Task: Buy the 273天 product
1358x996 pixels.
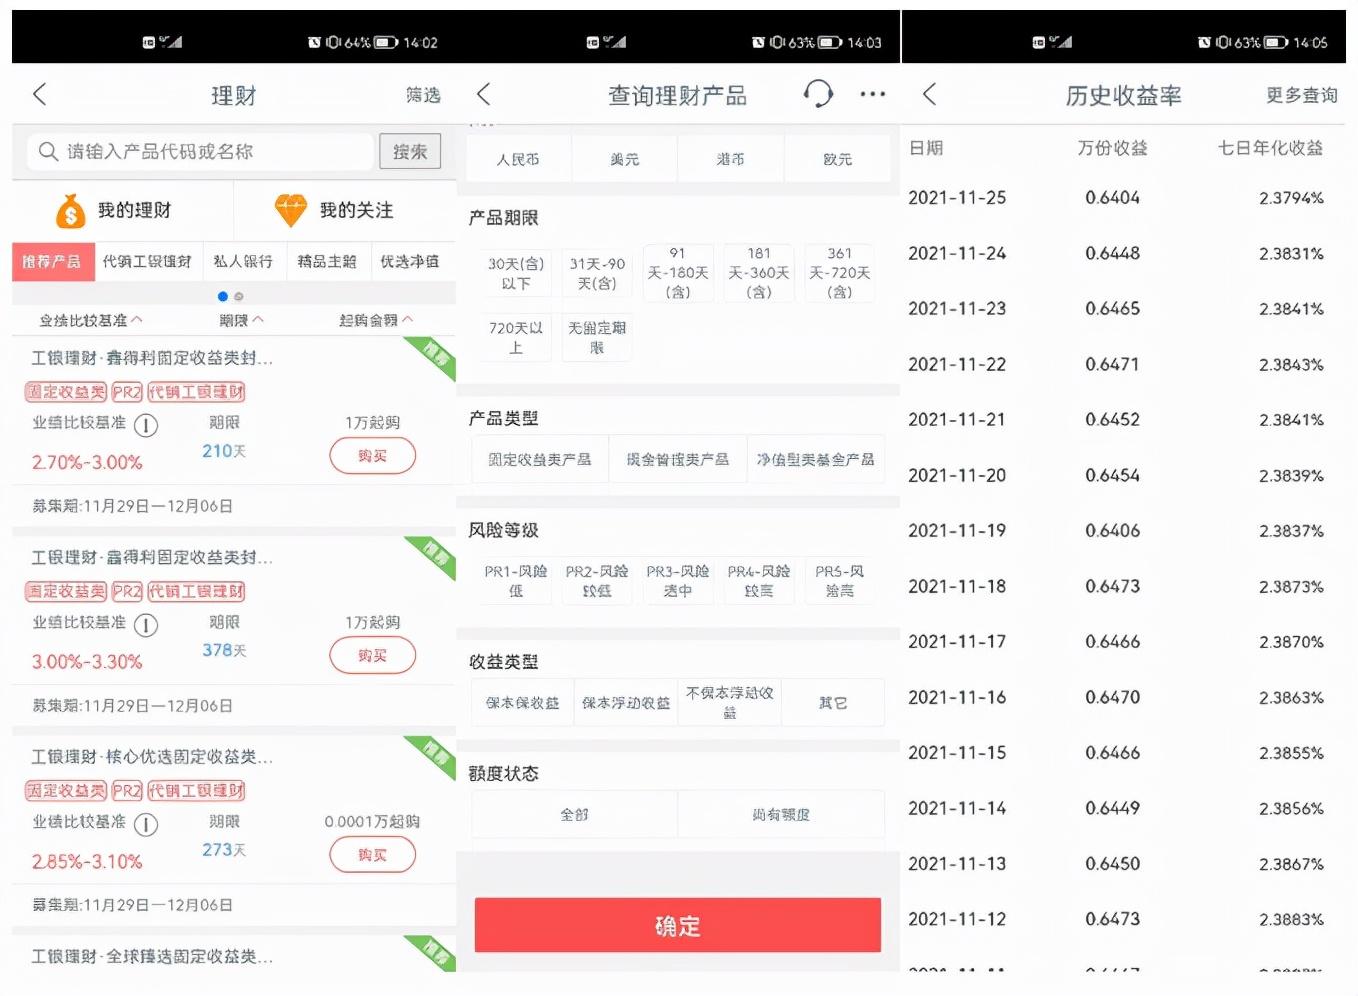Action: (373, 855)
